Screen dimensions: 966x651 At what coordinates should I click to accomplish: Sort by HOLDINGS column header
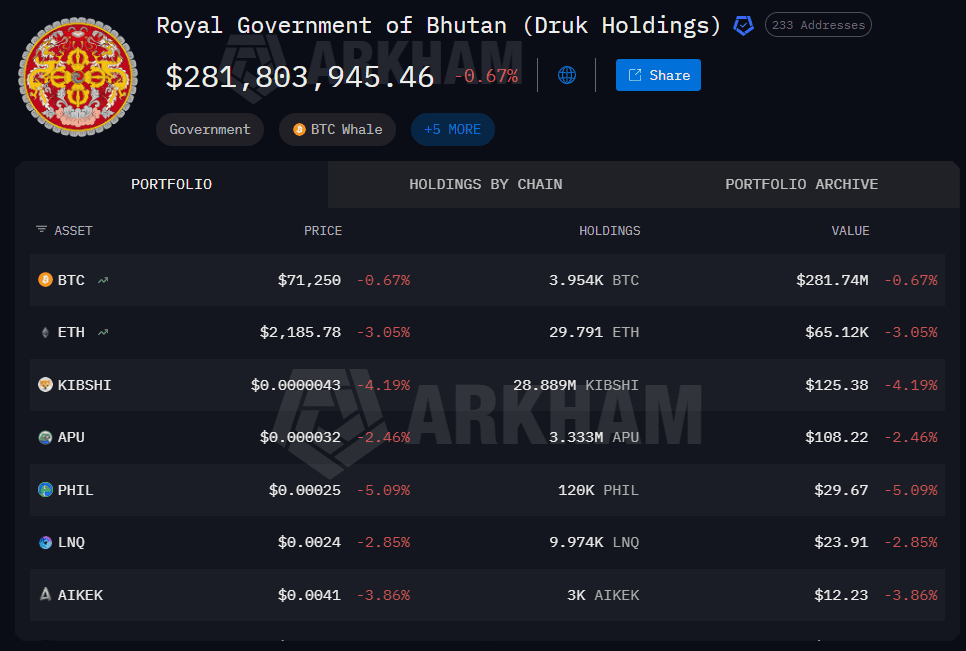[x=609, y=230]
